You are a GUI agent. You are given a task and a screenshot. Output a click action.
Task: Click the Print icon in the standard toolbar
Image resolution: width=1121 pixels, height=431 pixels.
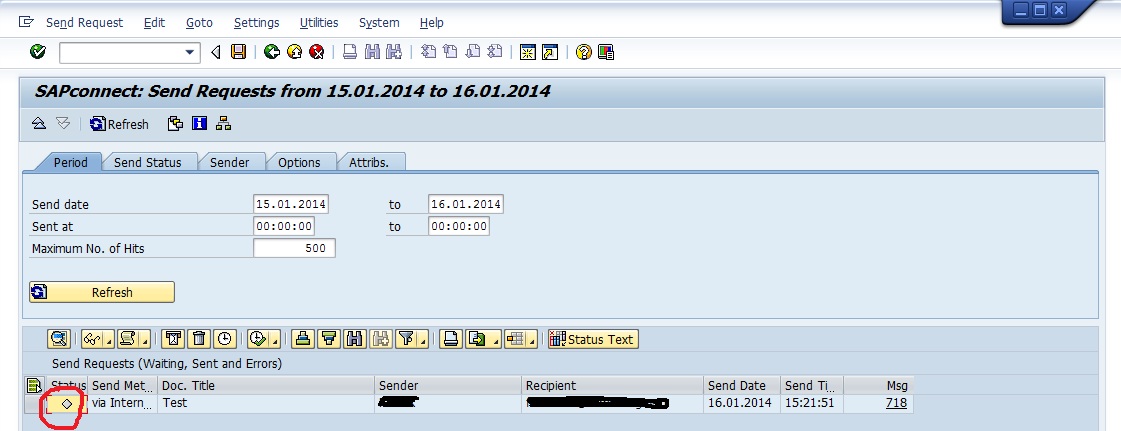coord(350,51)
